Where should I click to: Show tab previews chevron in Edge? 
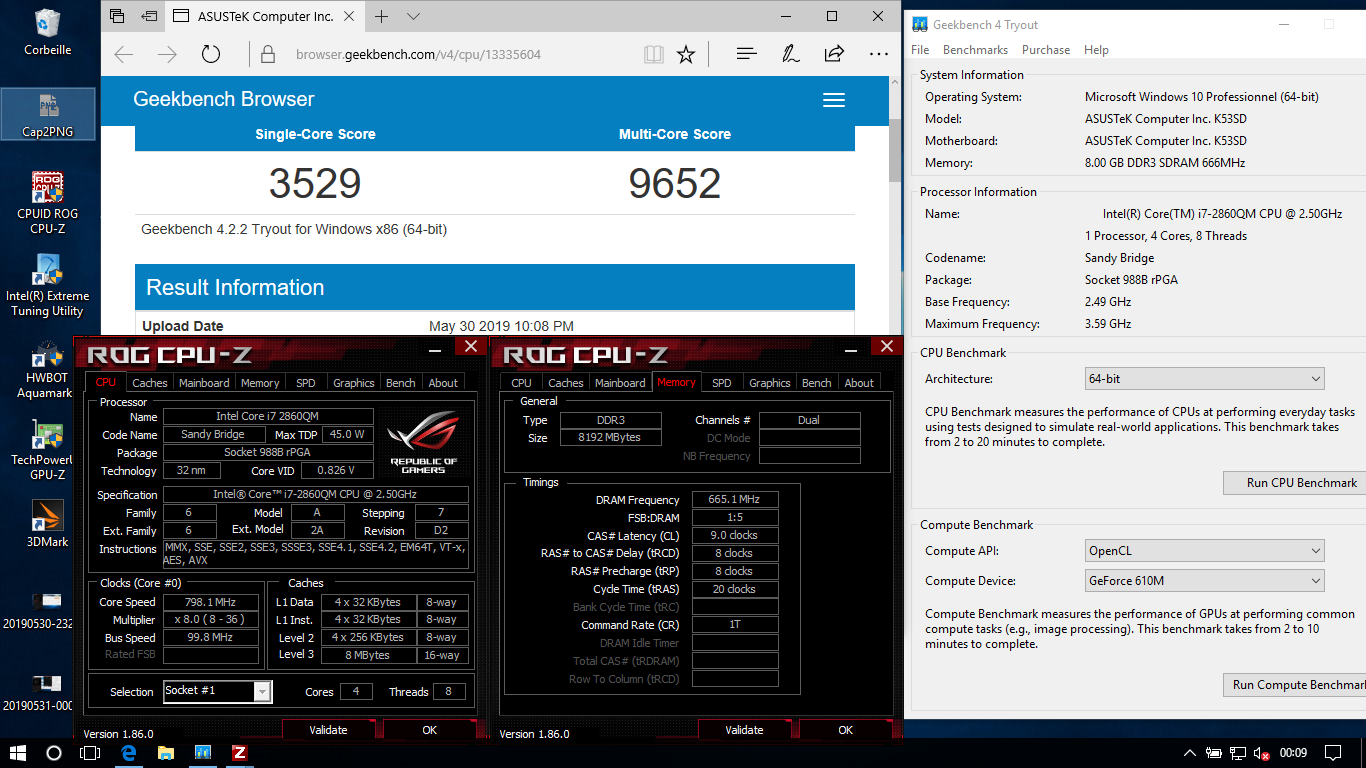click(x=414, y=16)
